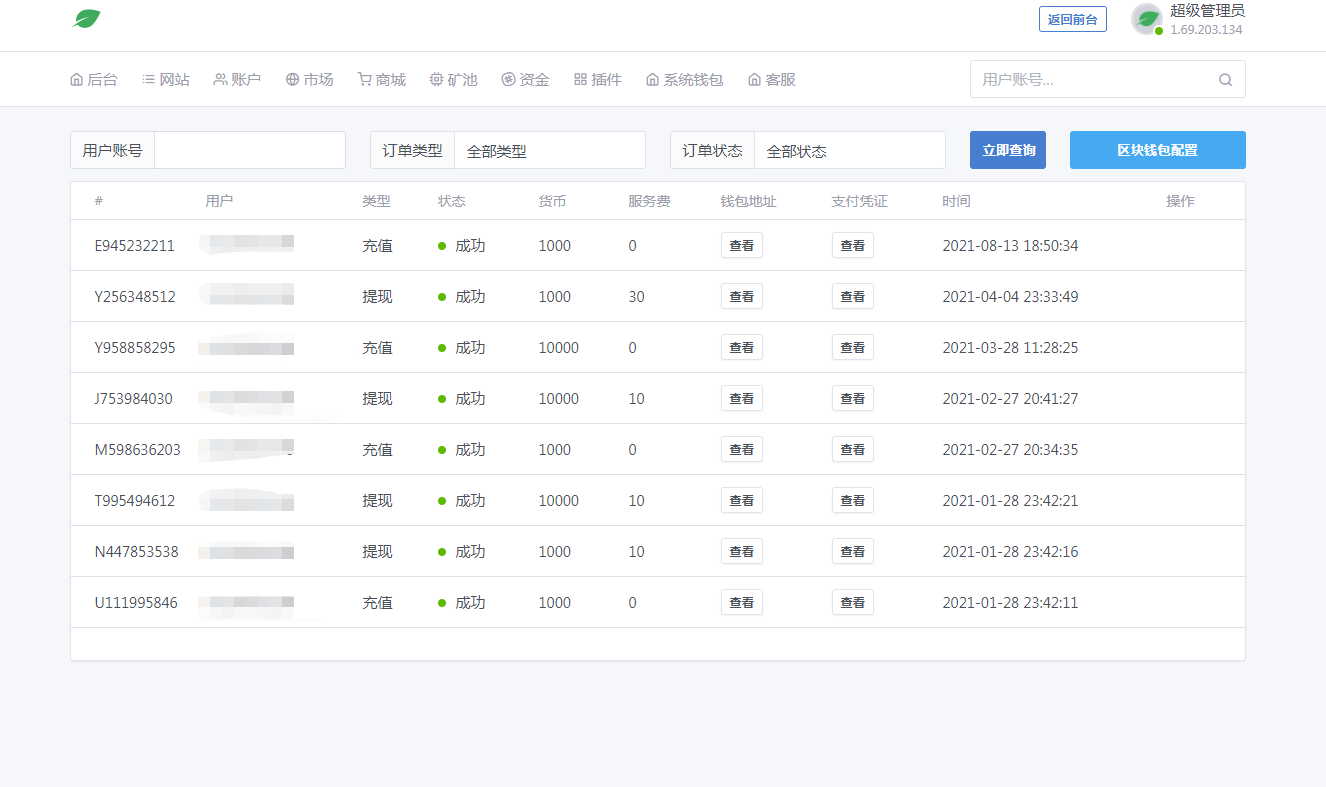Image resolution: width=1326 pixels, height=787 pixels.
Task: Open the 市场 menu
Action: pos(310,79)
